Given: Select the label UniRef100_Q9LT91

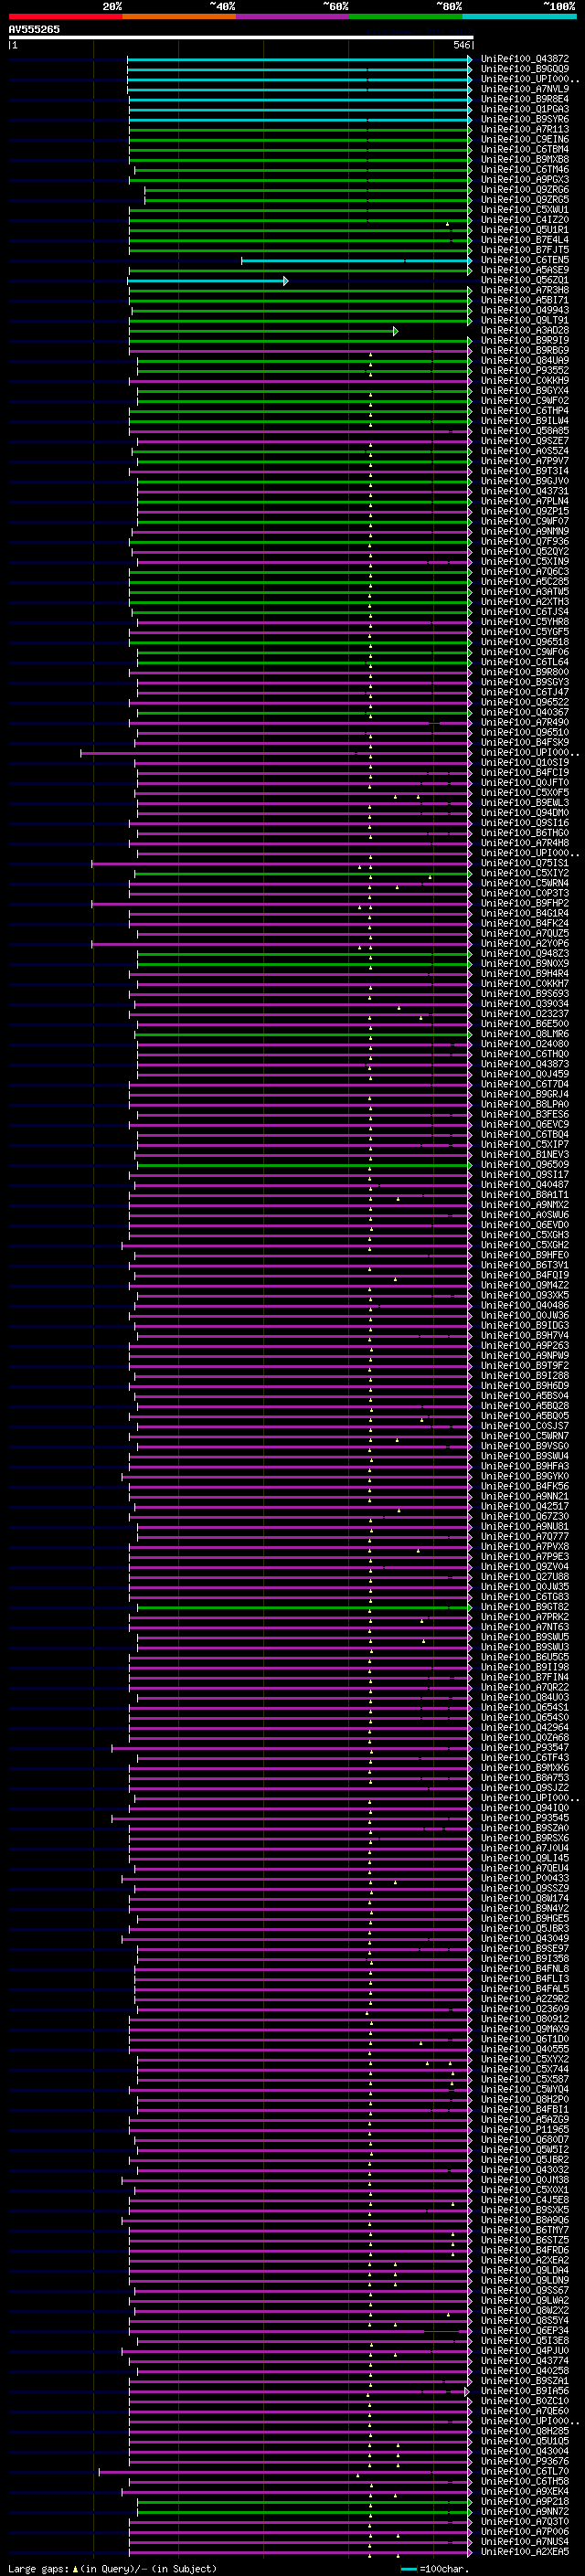Looking at the screenshot, I should coord(525,320).
